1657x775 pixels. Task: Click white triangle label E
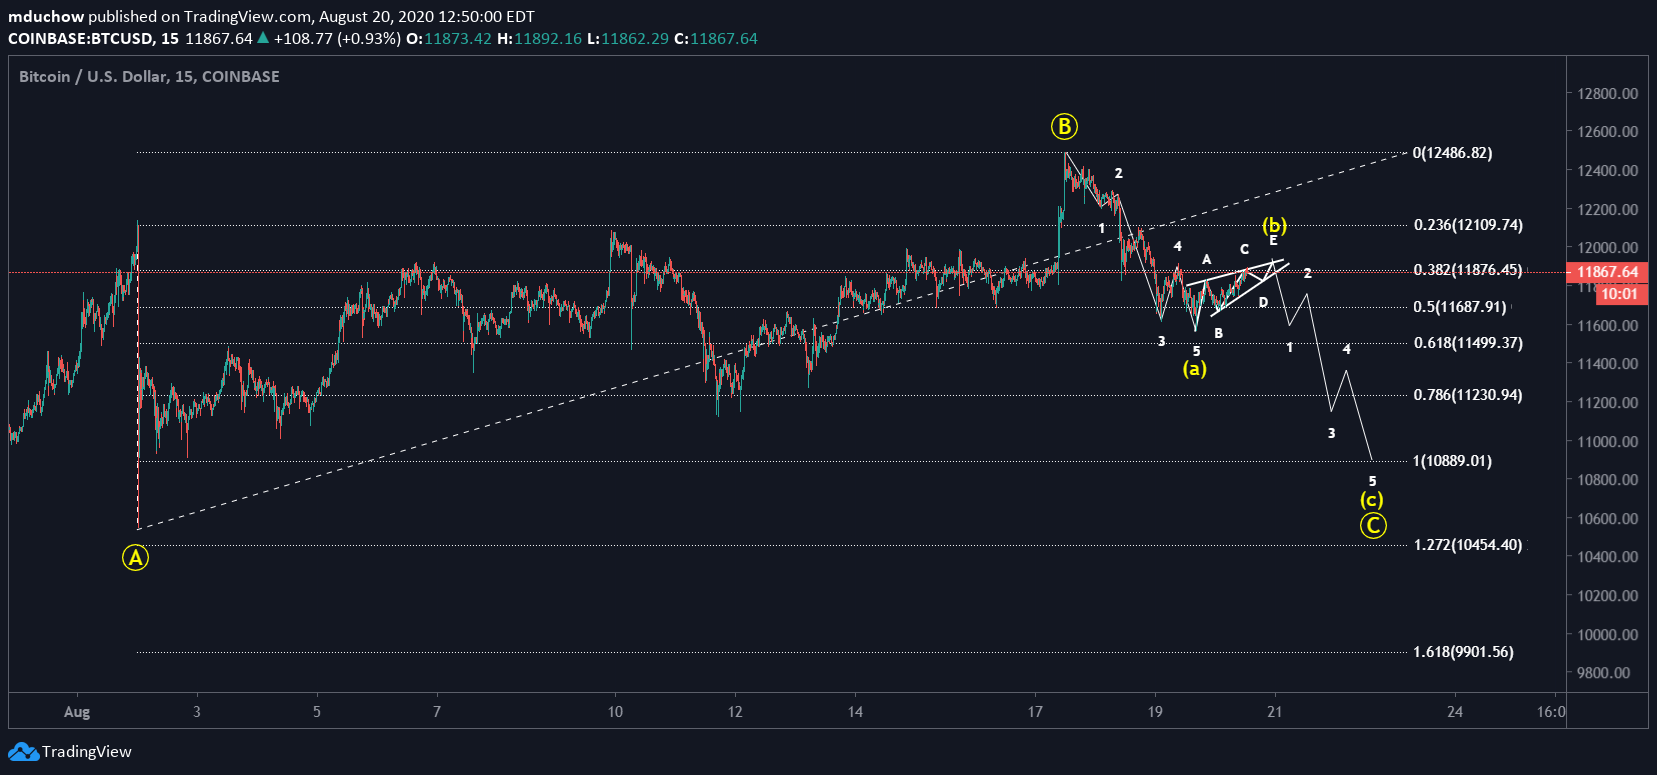coord(1273,240)
